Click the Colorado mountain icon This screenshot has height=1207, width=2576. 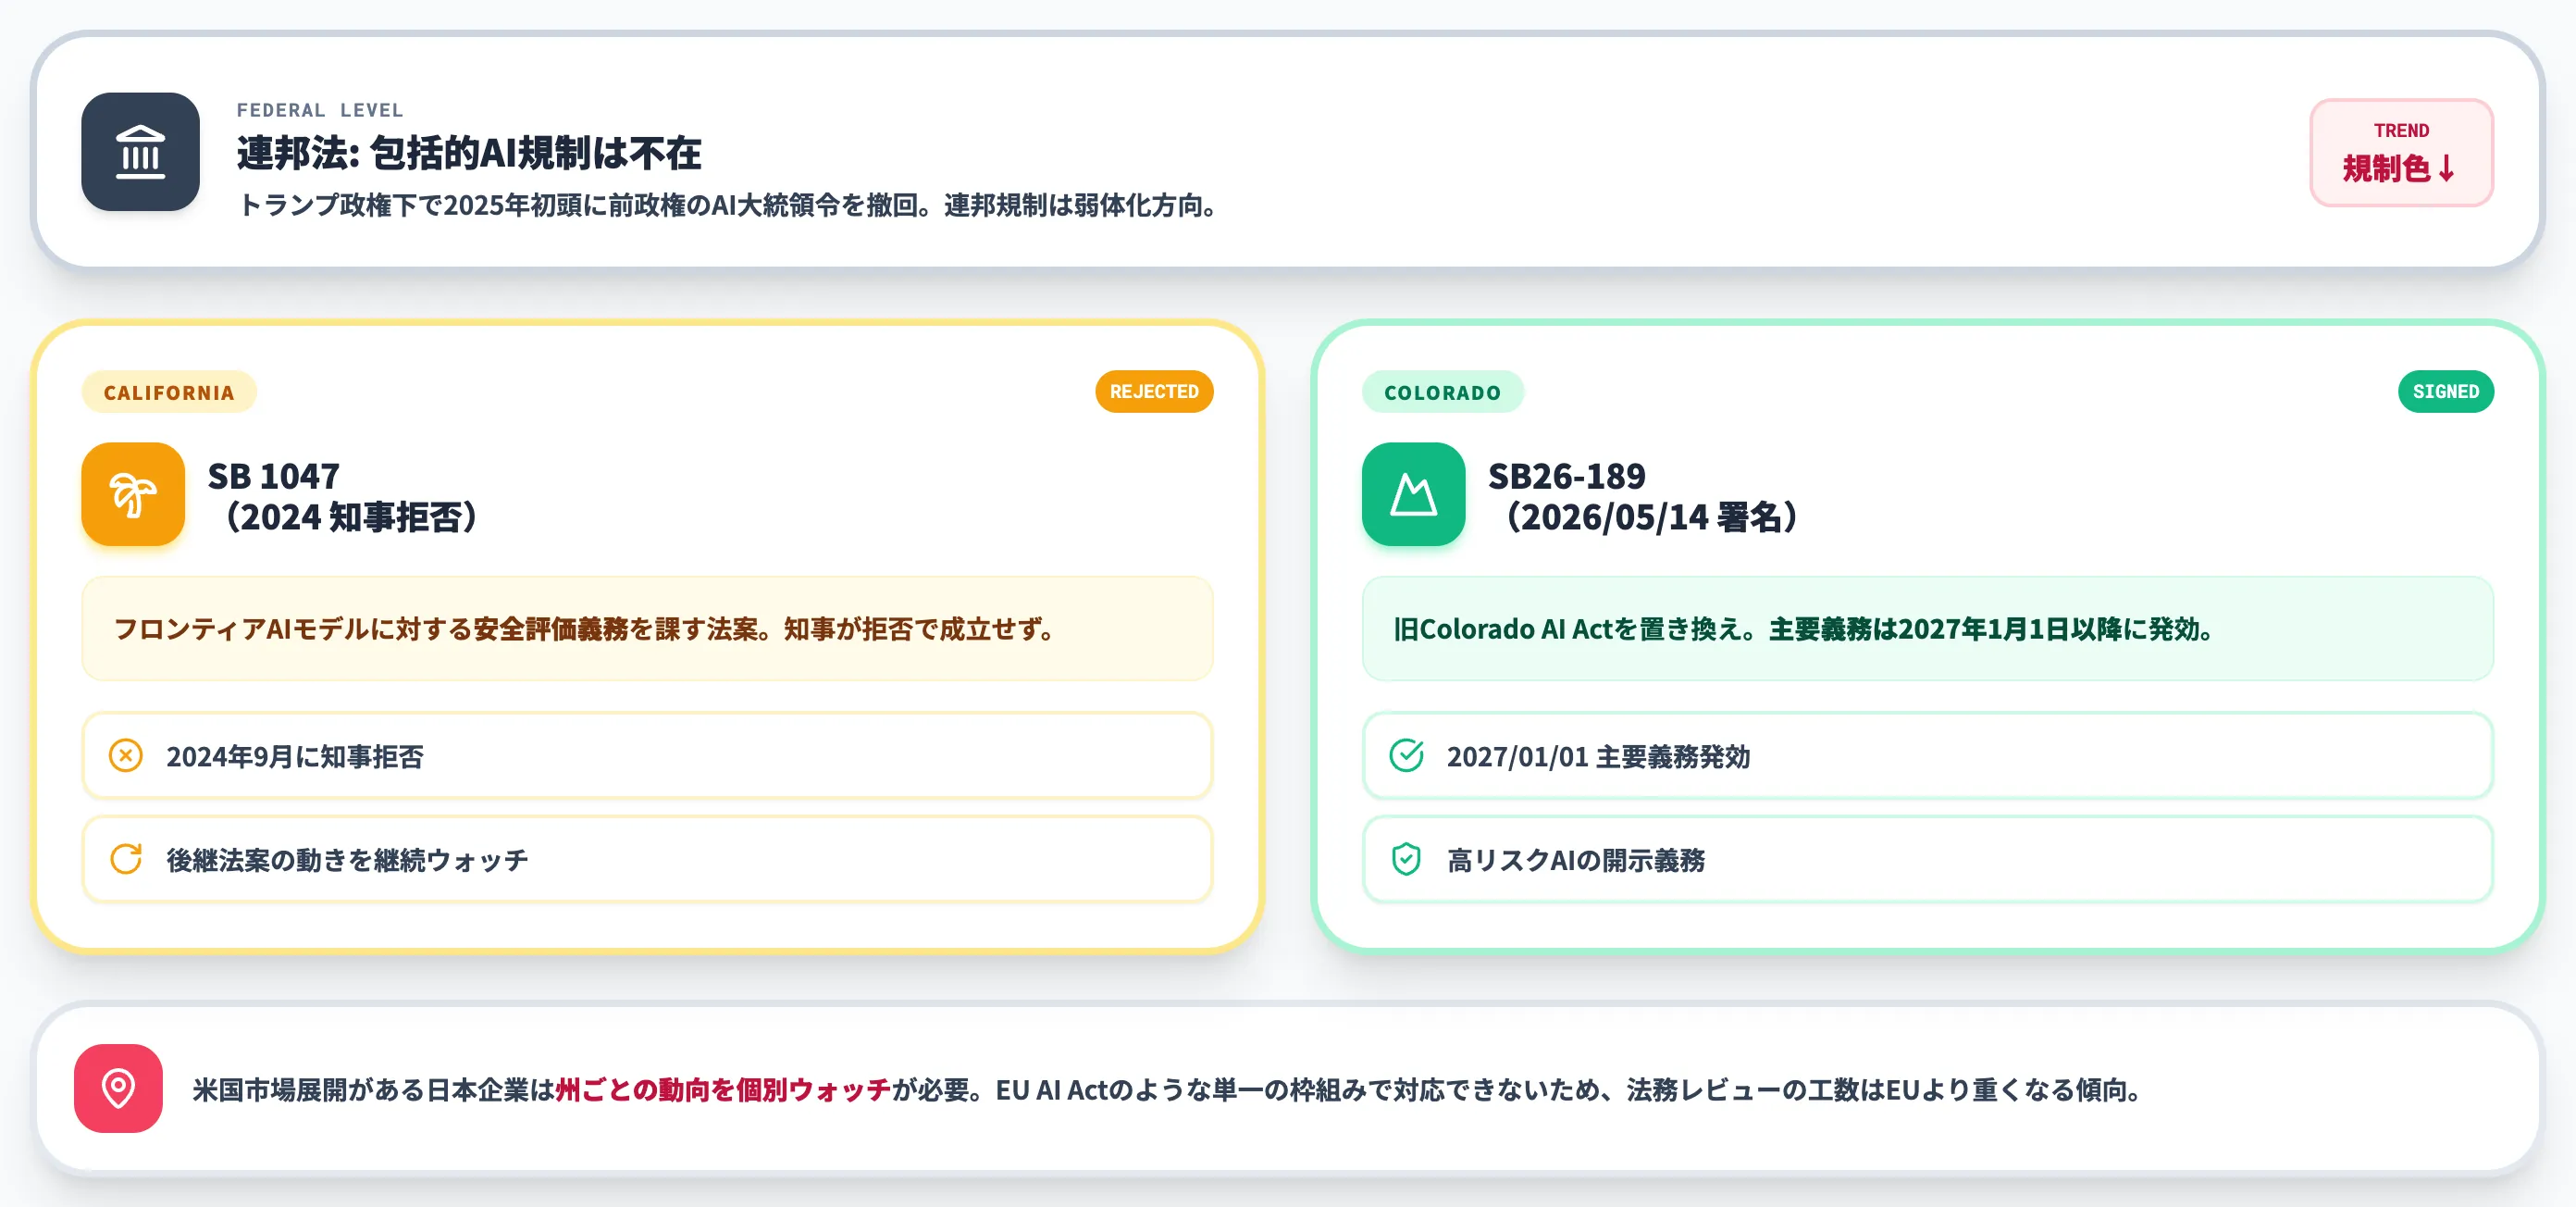point(1413,494)
